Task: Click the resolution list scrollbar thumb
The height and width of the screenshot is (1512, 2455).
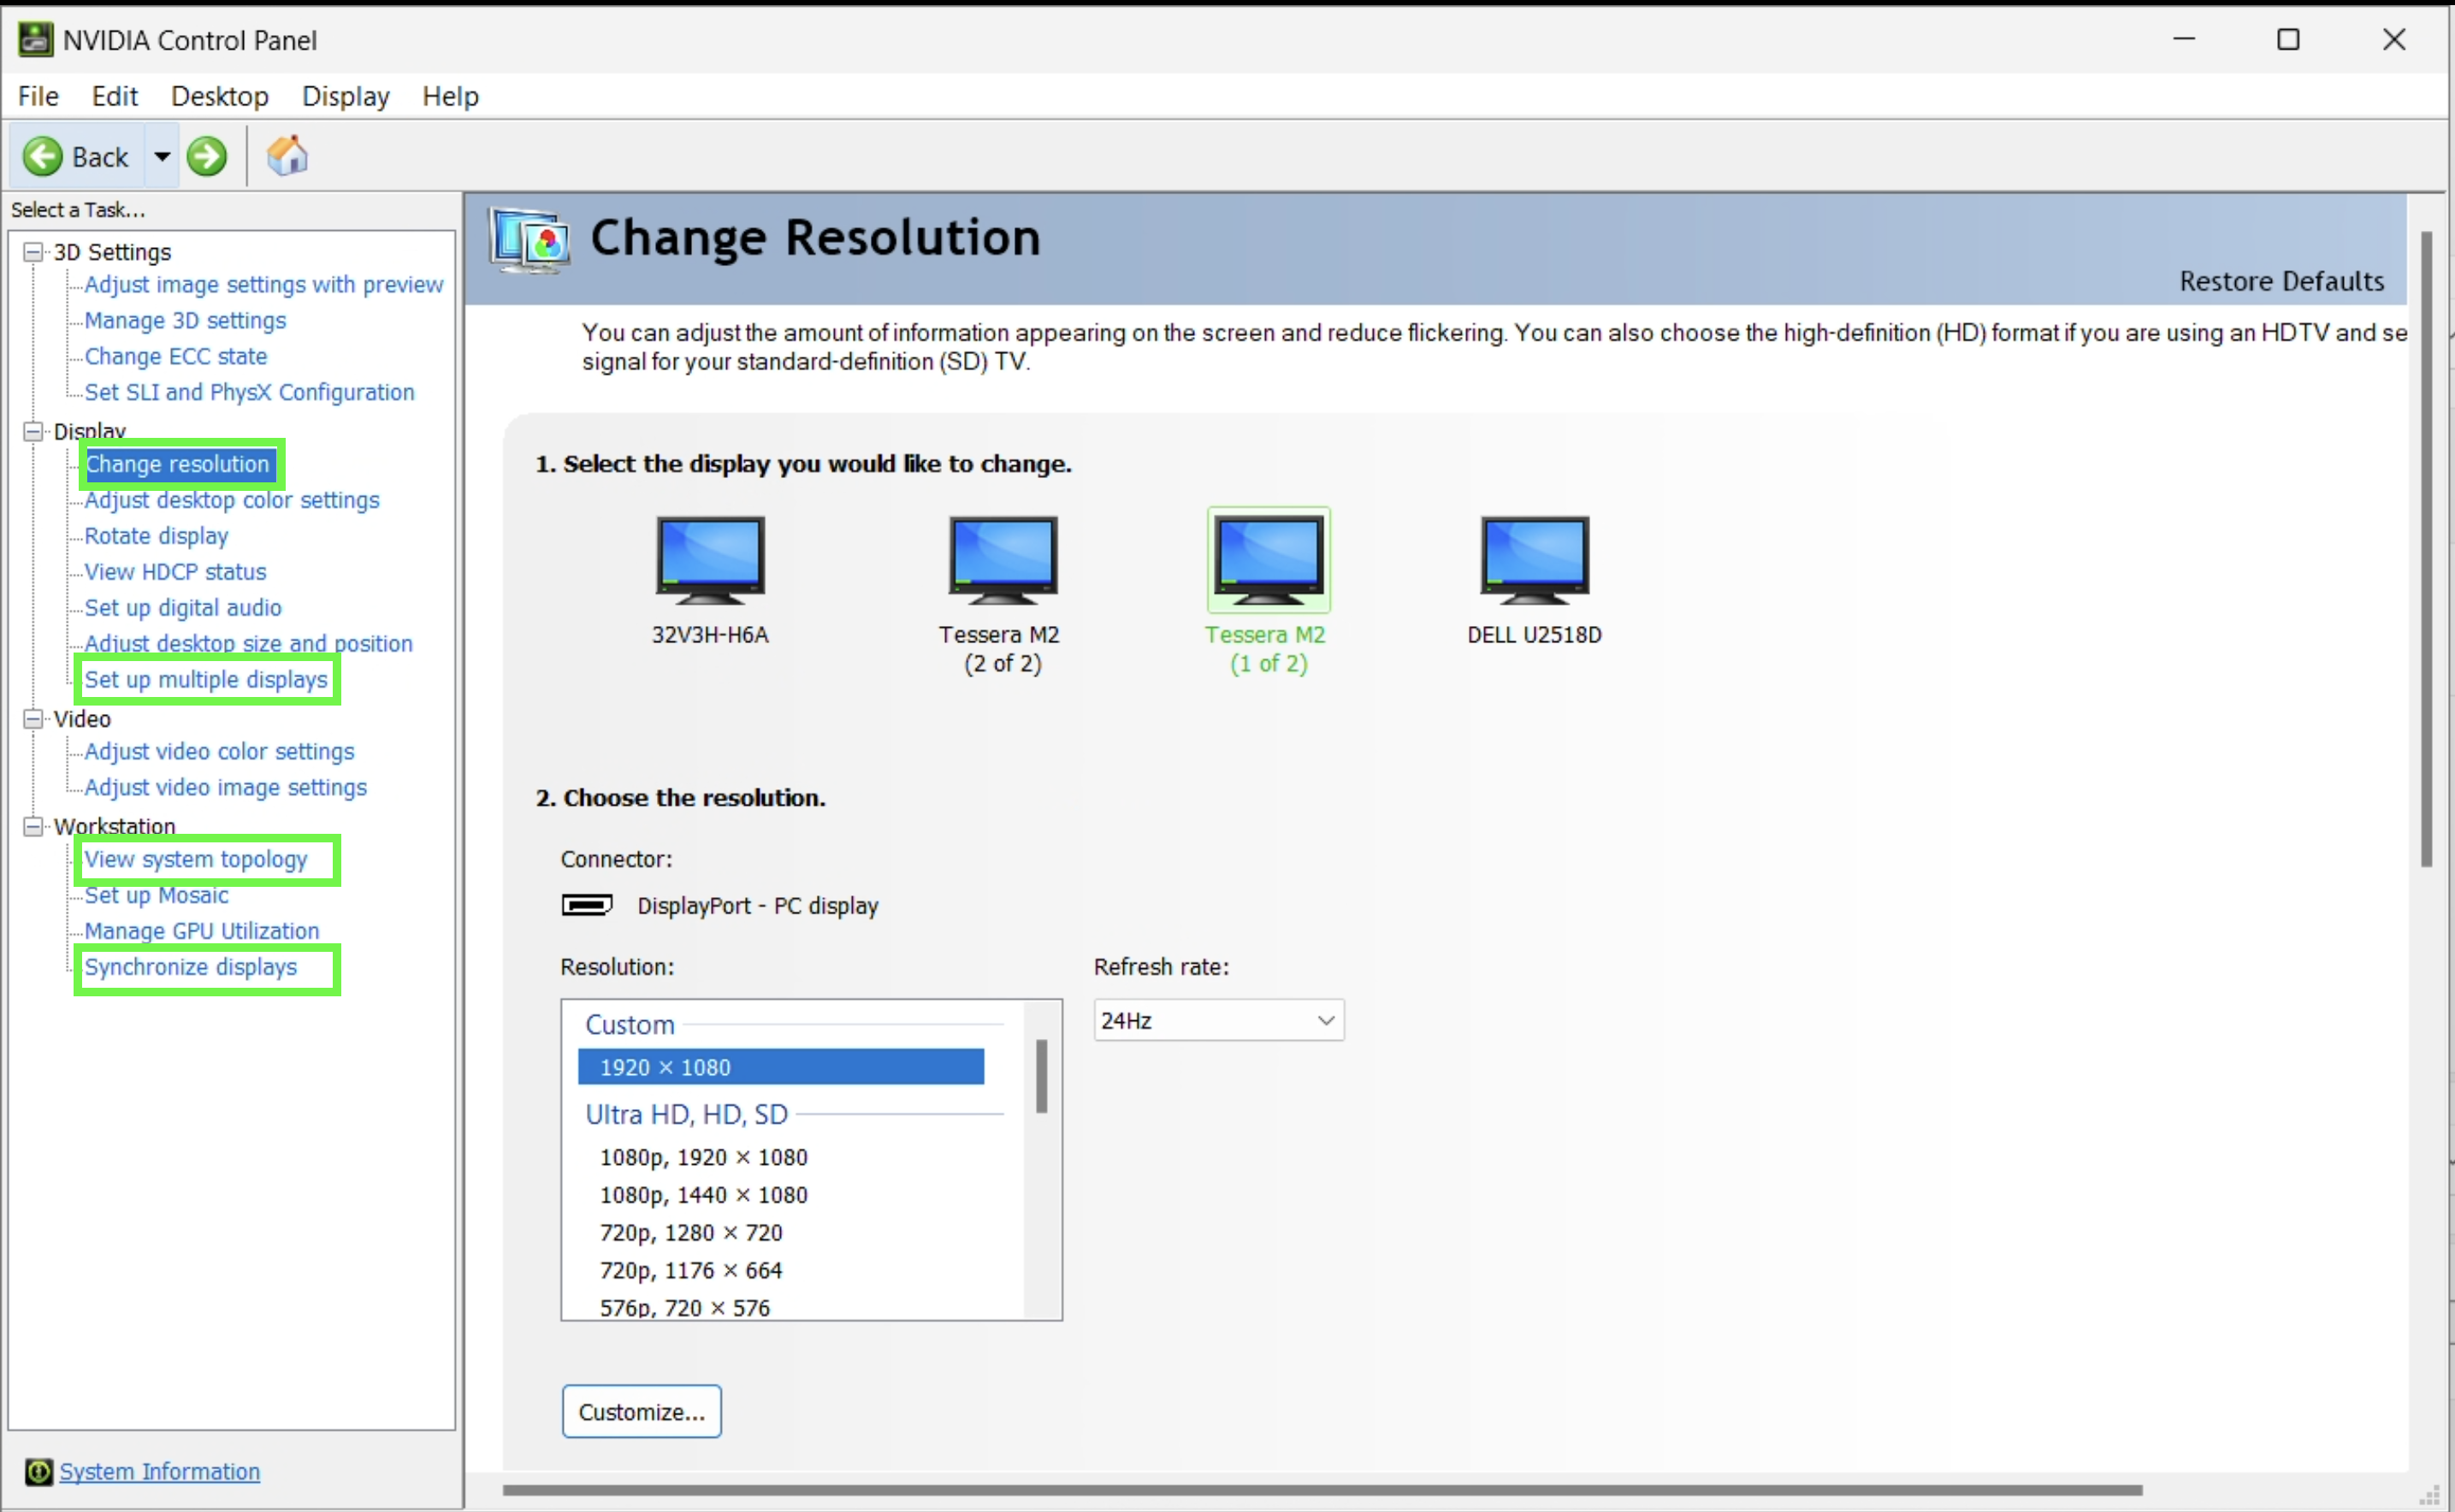Action: [x=1041, y=1076]
